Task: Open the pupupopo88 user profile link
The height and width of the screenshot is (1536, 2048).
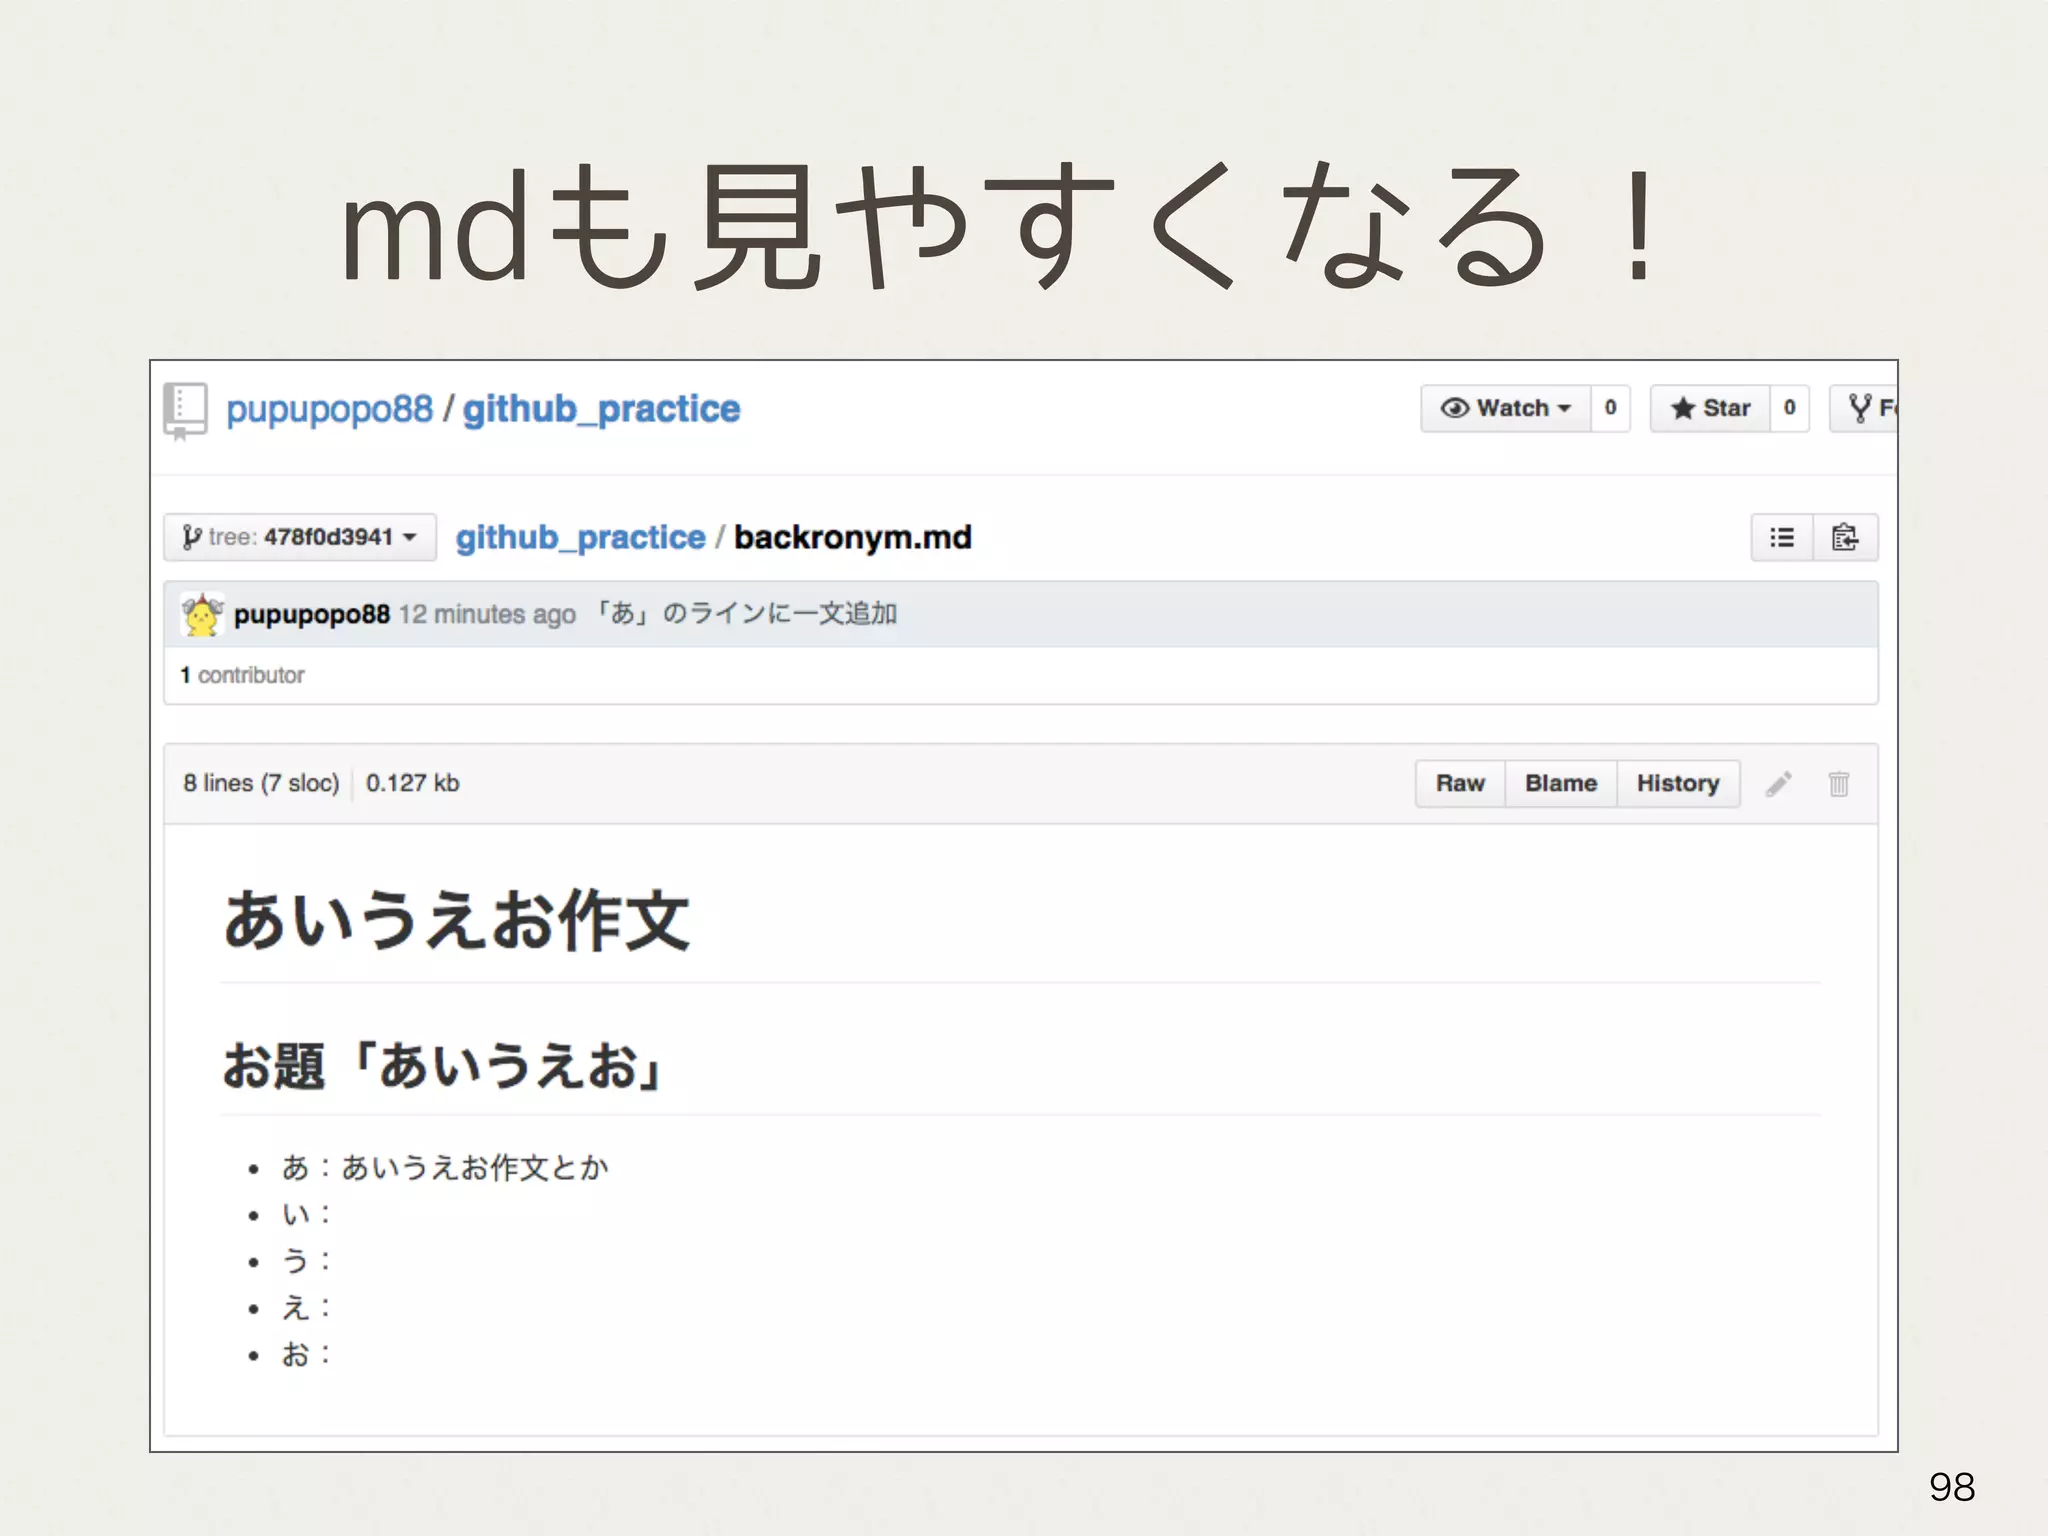Action: click(329, 409)
